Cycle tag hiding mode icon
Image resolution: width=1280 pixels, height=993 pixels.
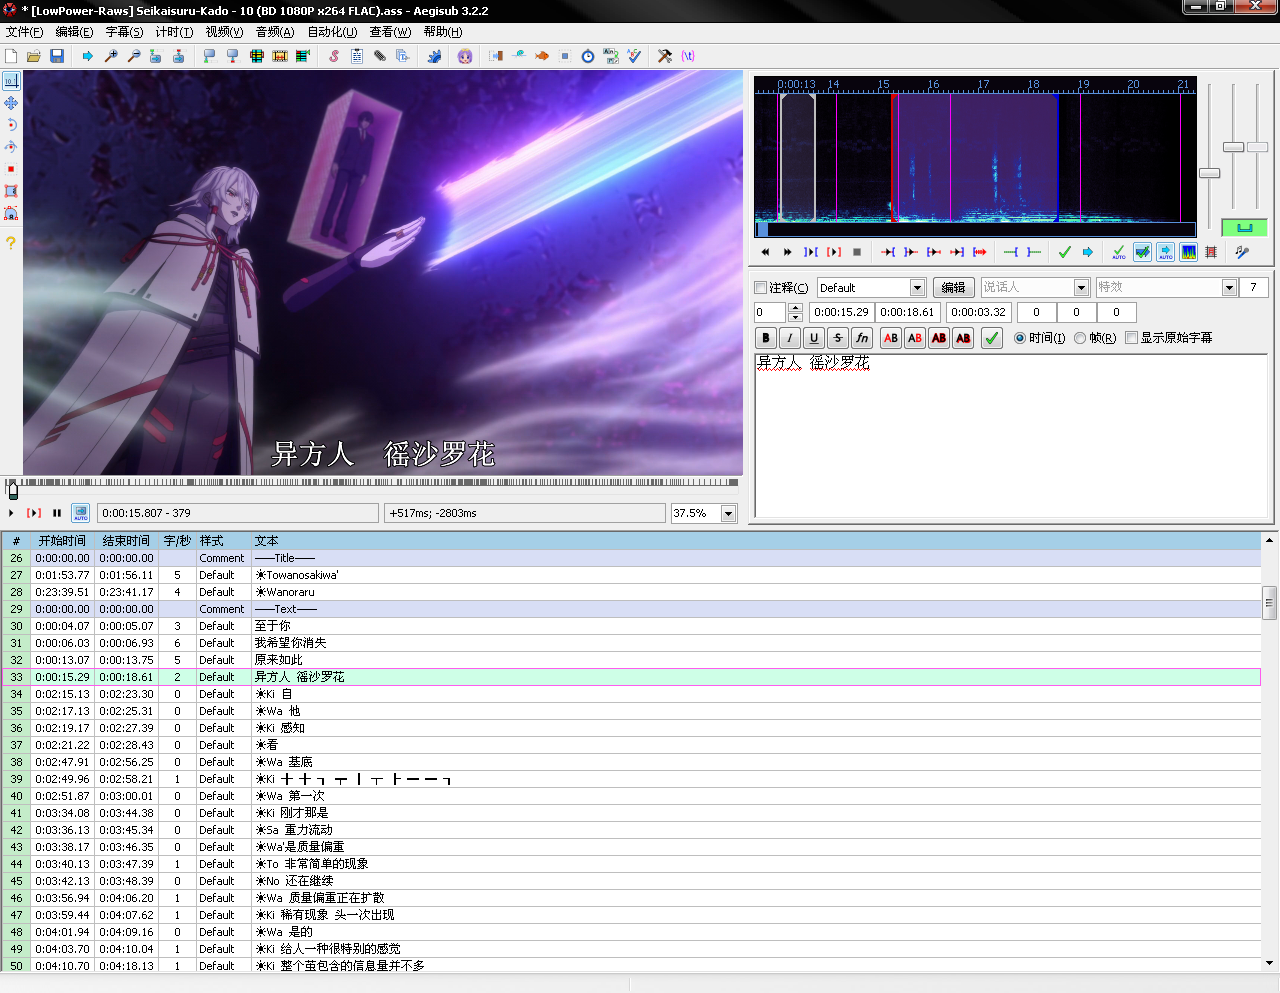click(688, 56)
